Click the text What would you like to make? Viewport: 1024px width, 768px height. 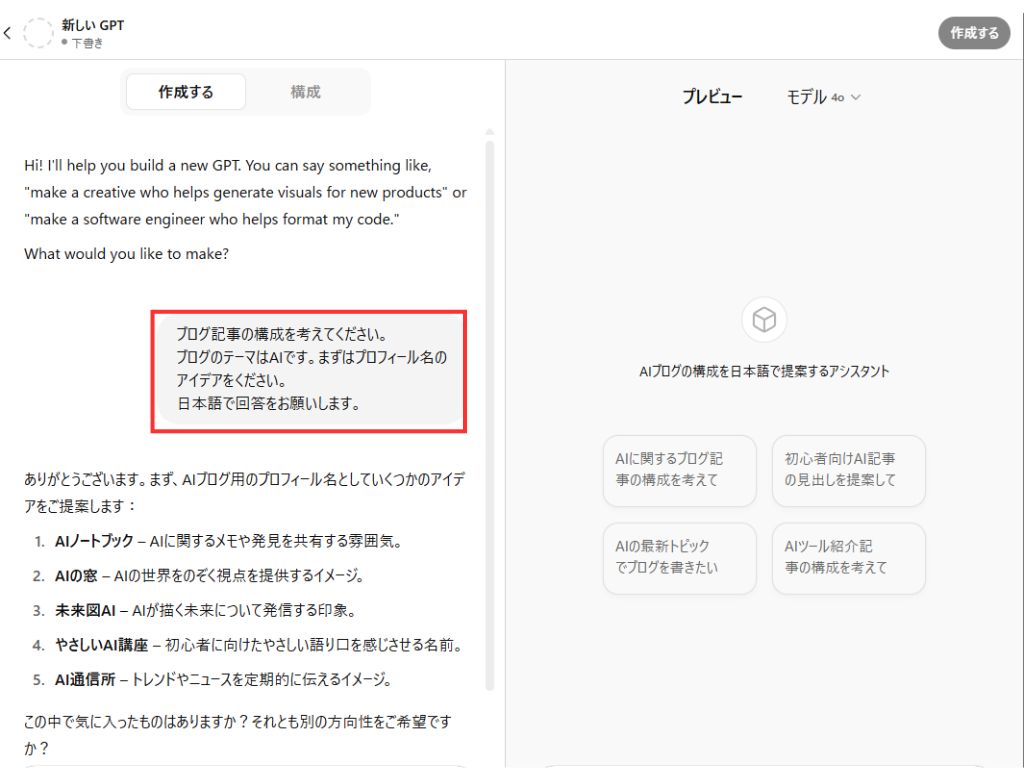127,253
